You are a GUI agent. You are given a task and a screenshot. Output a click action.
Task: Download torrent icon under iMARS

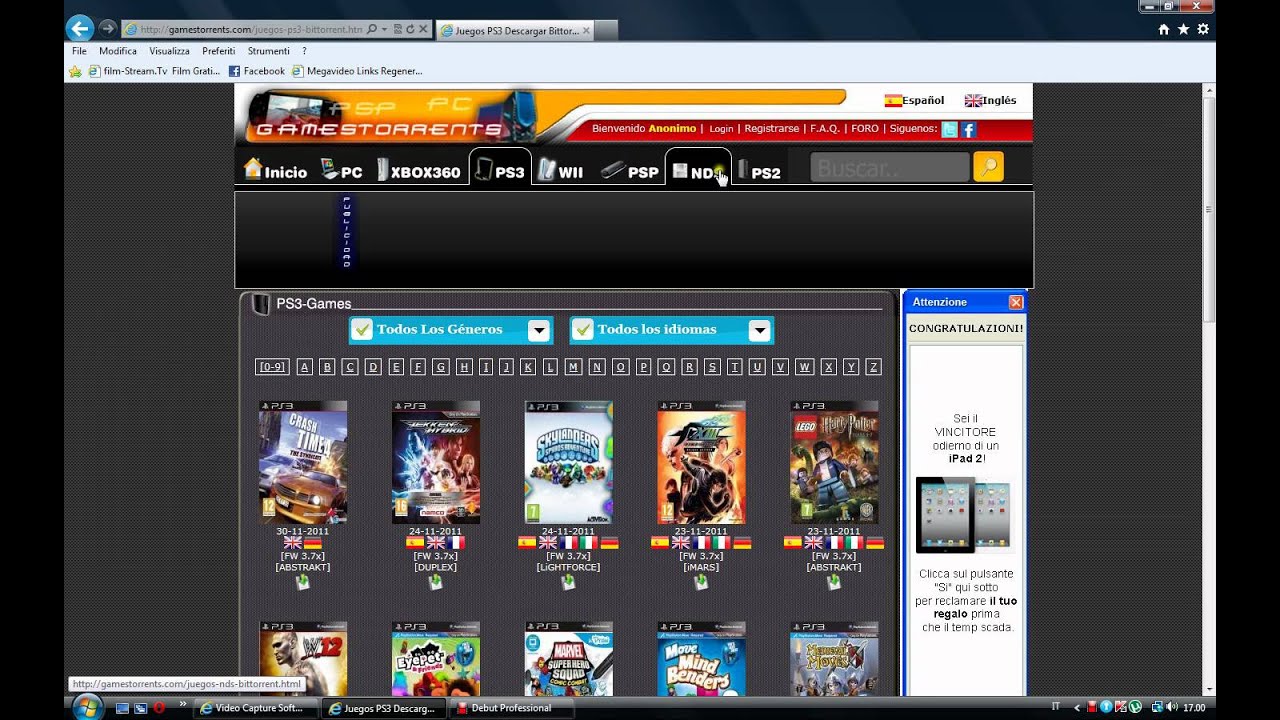[x=701, y=582]
